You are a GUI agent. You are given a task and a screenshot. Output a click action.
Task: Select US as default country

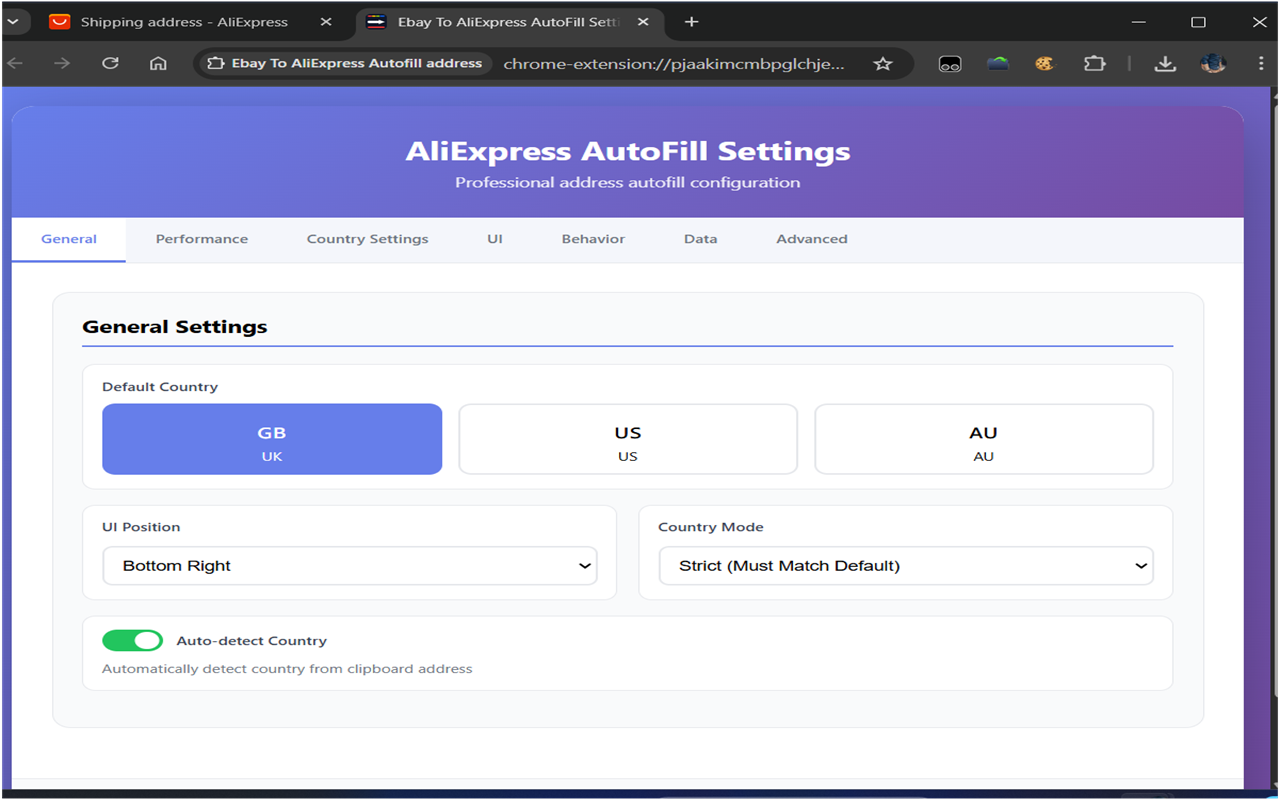(x=628, y=439)
